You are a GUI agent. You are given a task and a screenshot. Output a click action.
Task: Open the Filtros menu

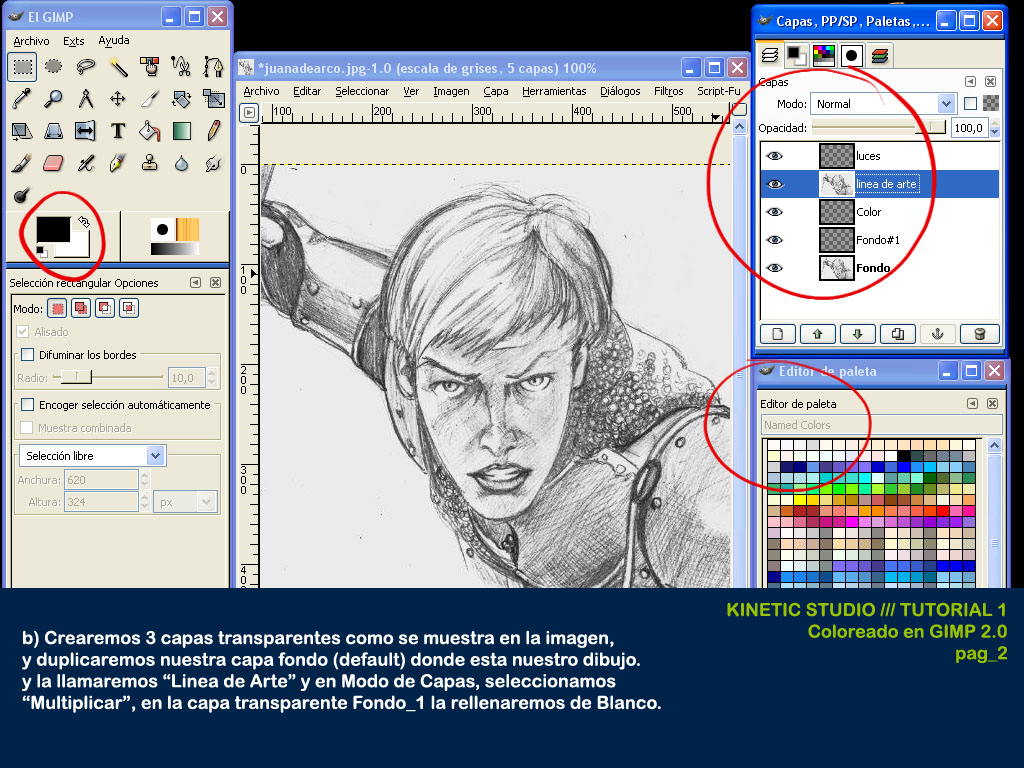click(669, 91)
